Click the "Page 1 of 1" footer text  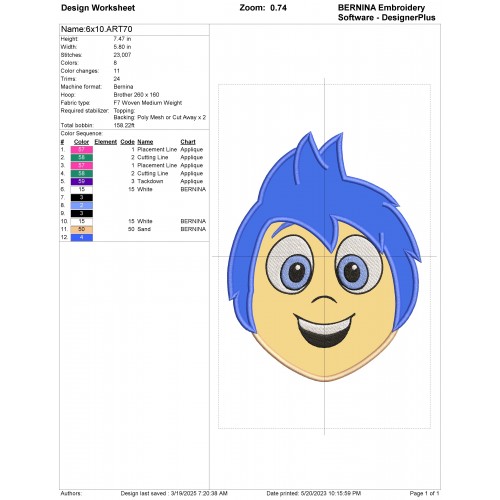[424, 493]
